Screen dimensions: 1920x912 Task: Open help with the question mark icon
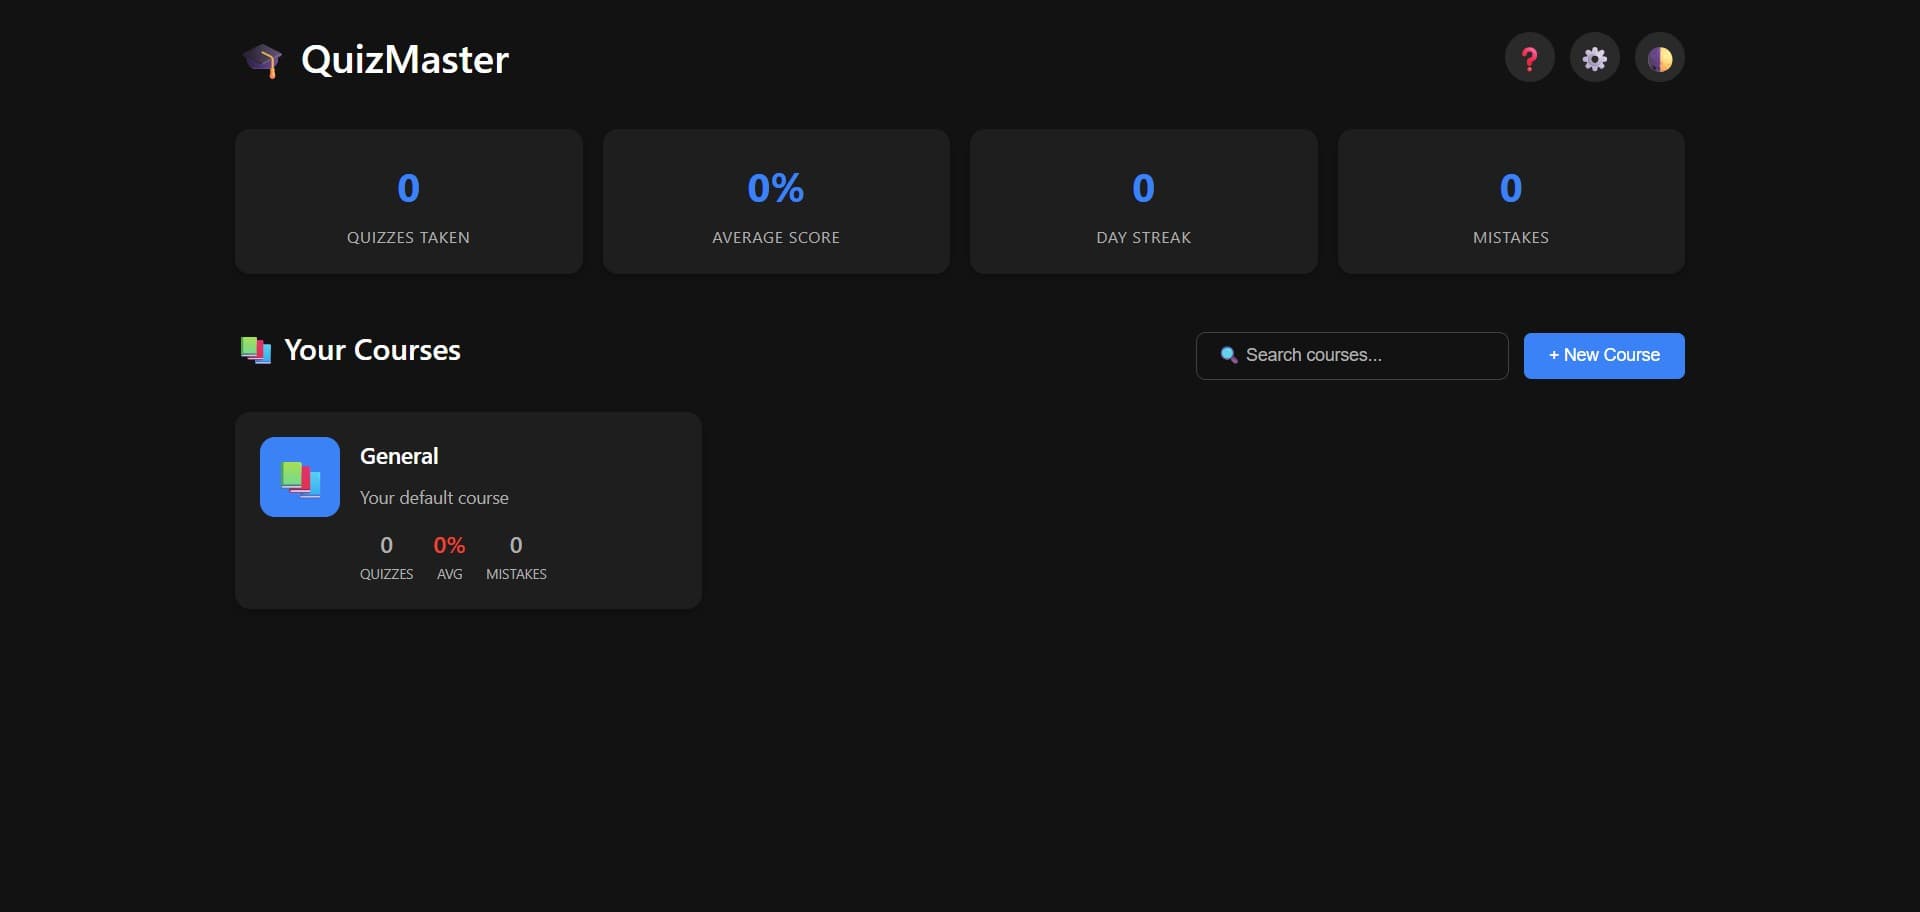pyautogui.click(x=1529, y=59)
